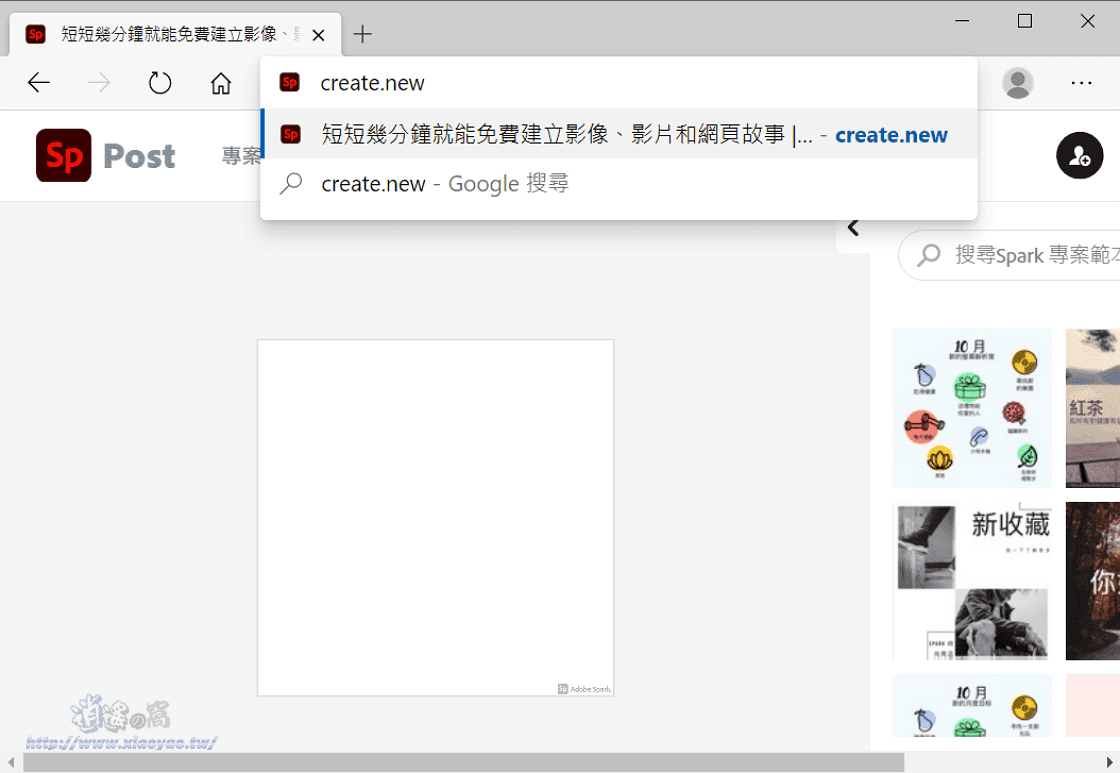Click the Sp favicon in address bar
This screenshot has height=773, width=1120.
pos(289,83)
